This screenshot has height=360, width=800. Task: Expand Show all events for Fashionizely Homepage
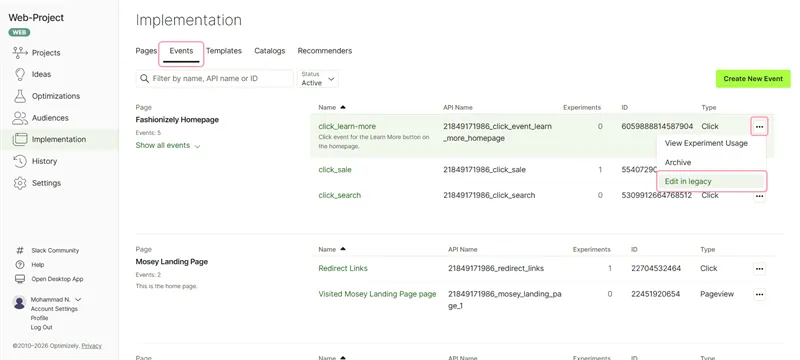(x=168, y=145)
